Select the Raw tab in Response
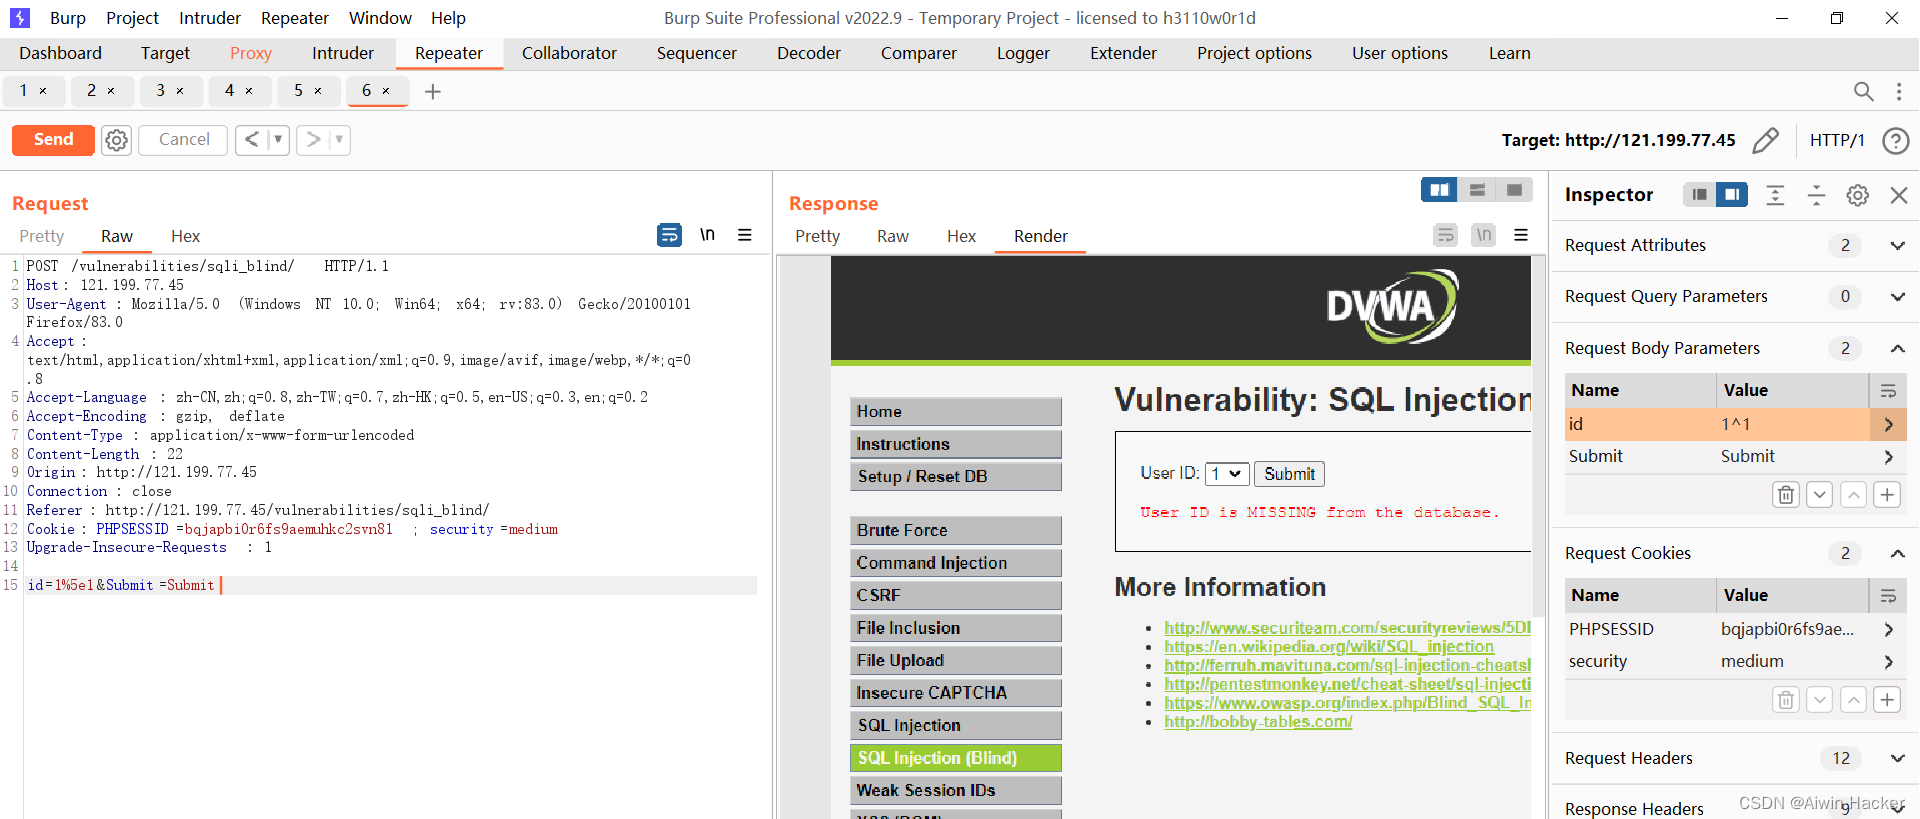The width and height of the screenshot is (1920, 819). click(x=893, y=237)
